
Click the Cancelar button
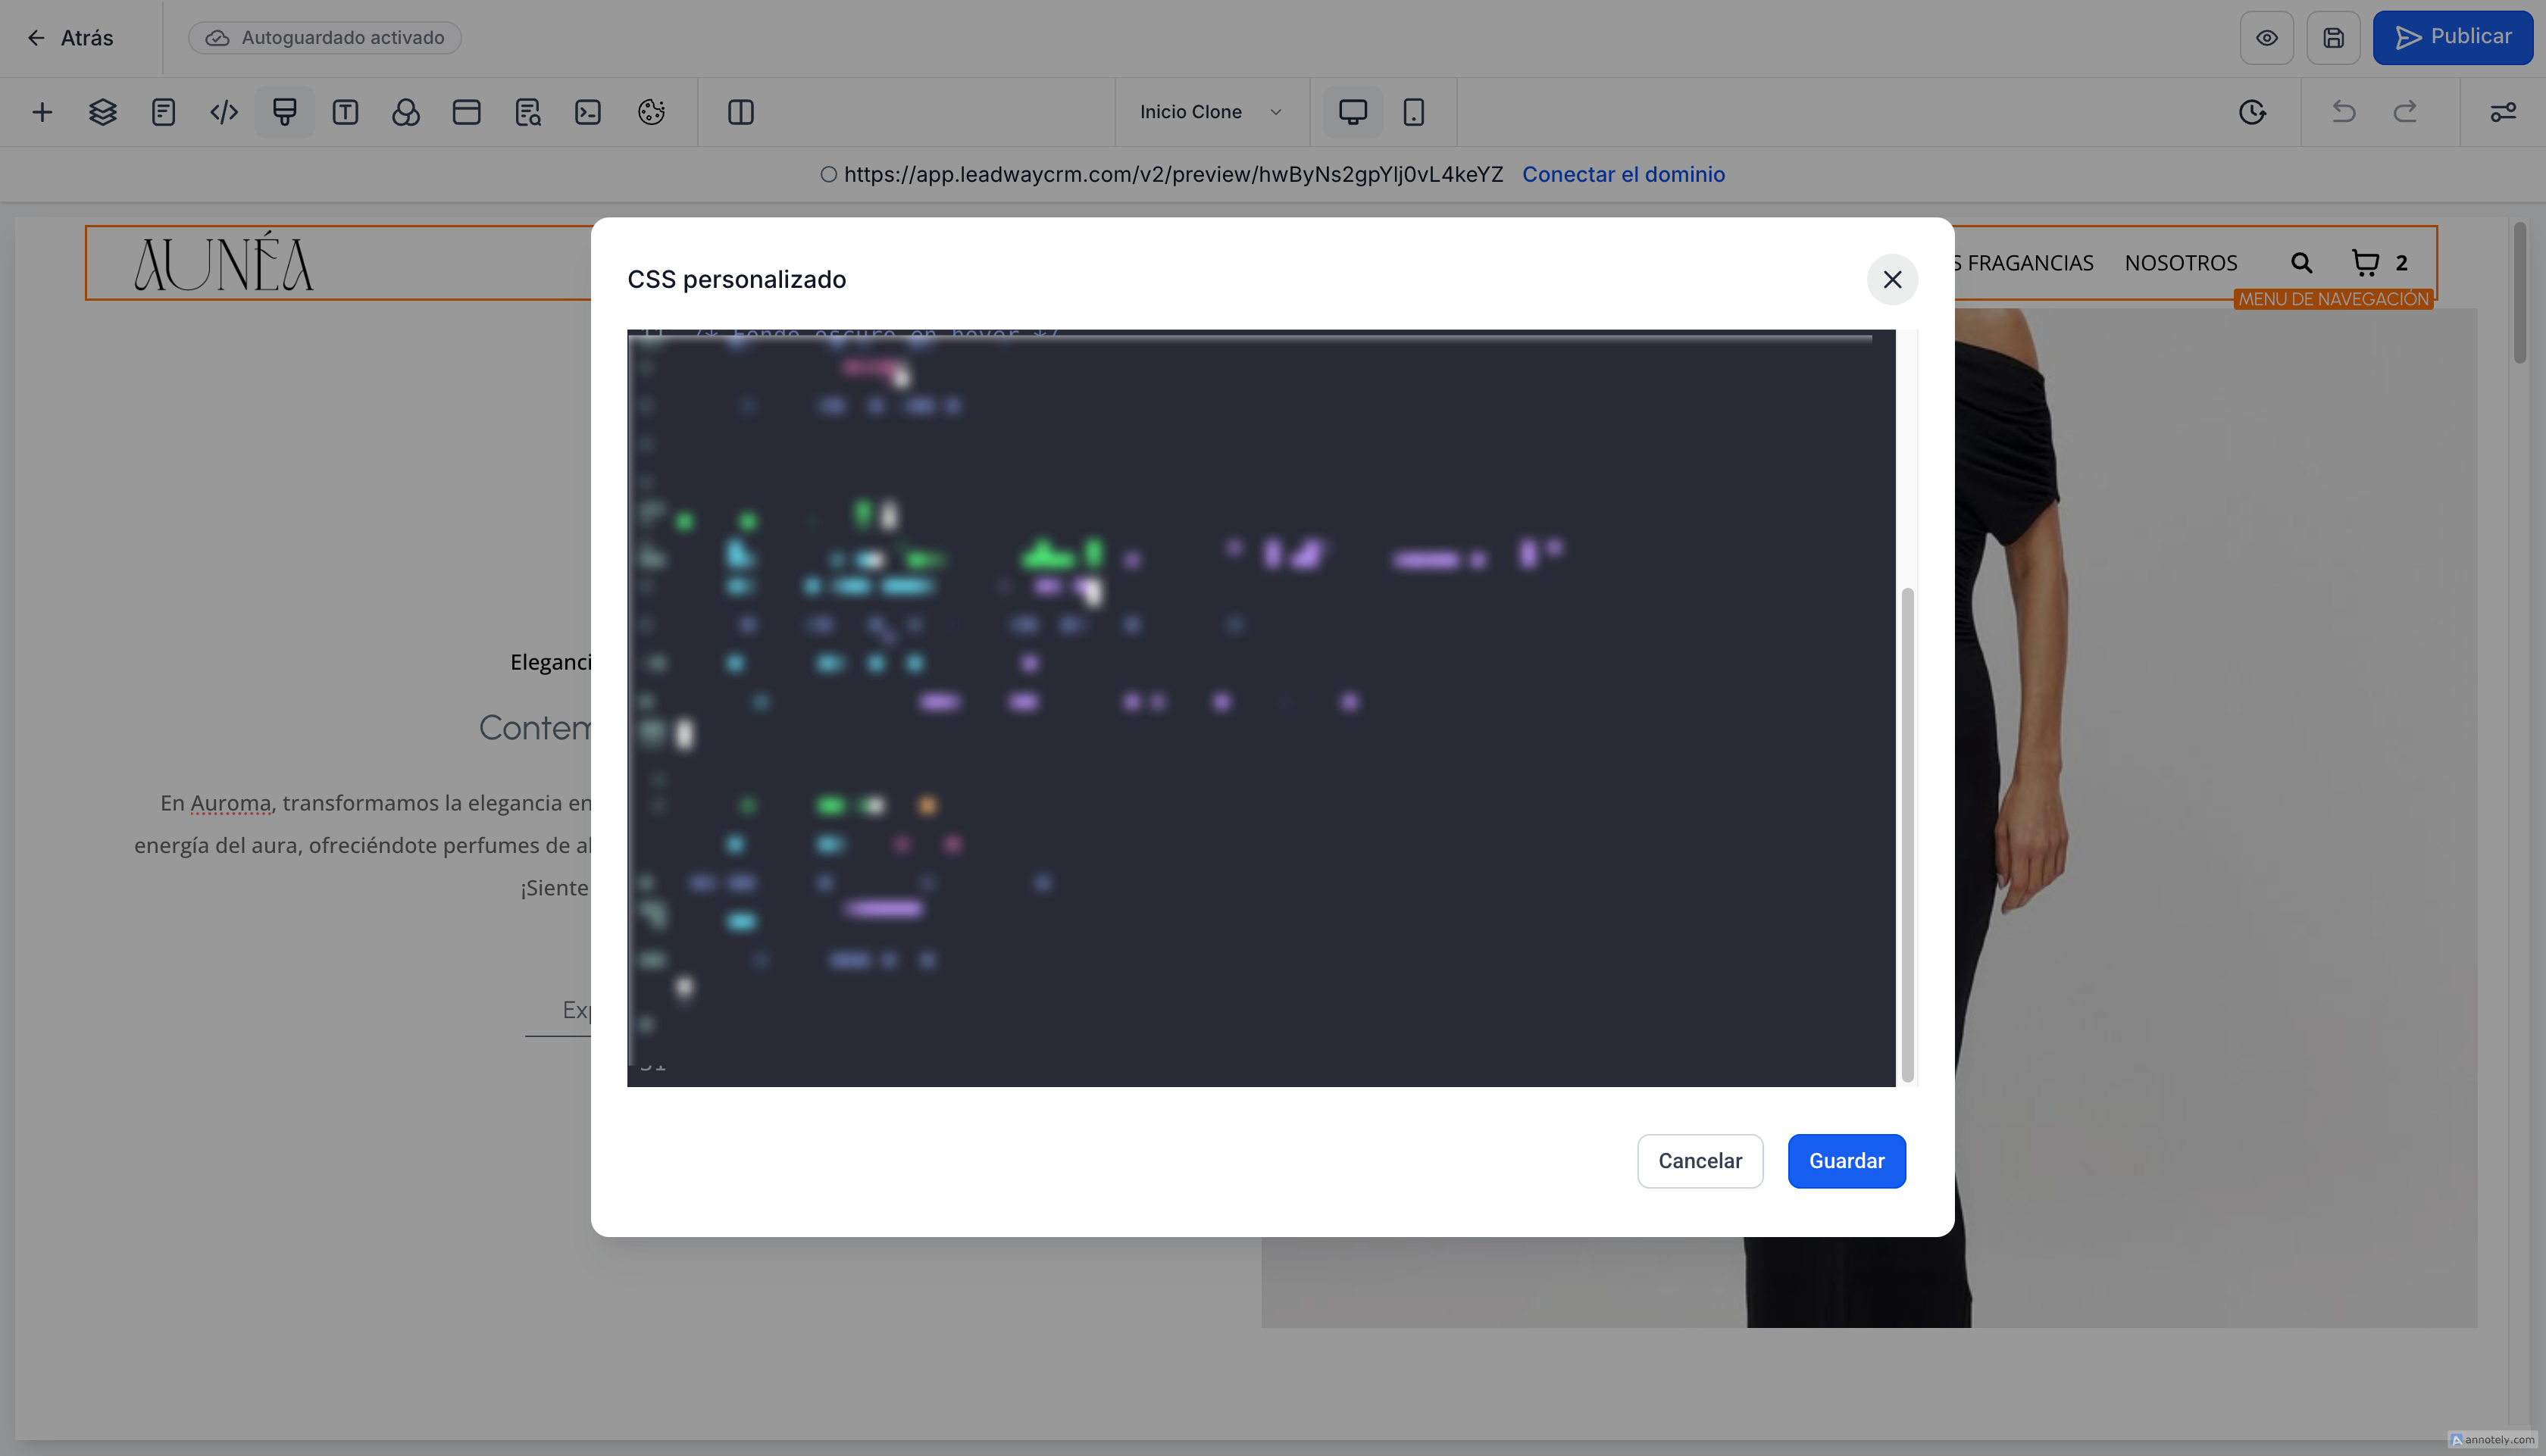pyautogui.click(x=1699, y=1161)
